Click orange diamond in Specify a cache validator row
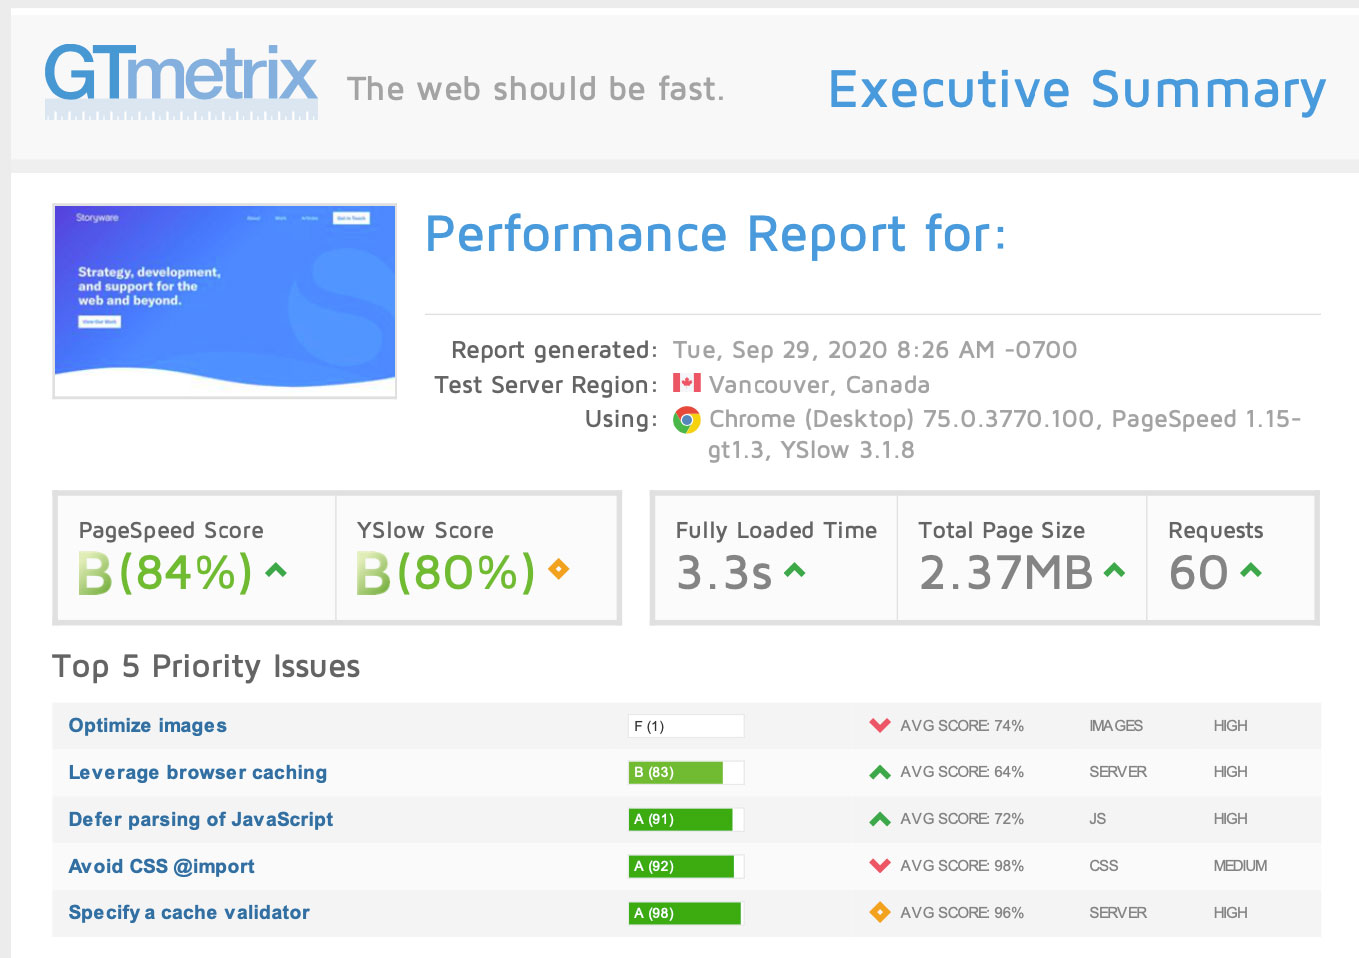Screen dimensions: 1359x958 coord(880,912)
